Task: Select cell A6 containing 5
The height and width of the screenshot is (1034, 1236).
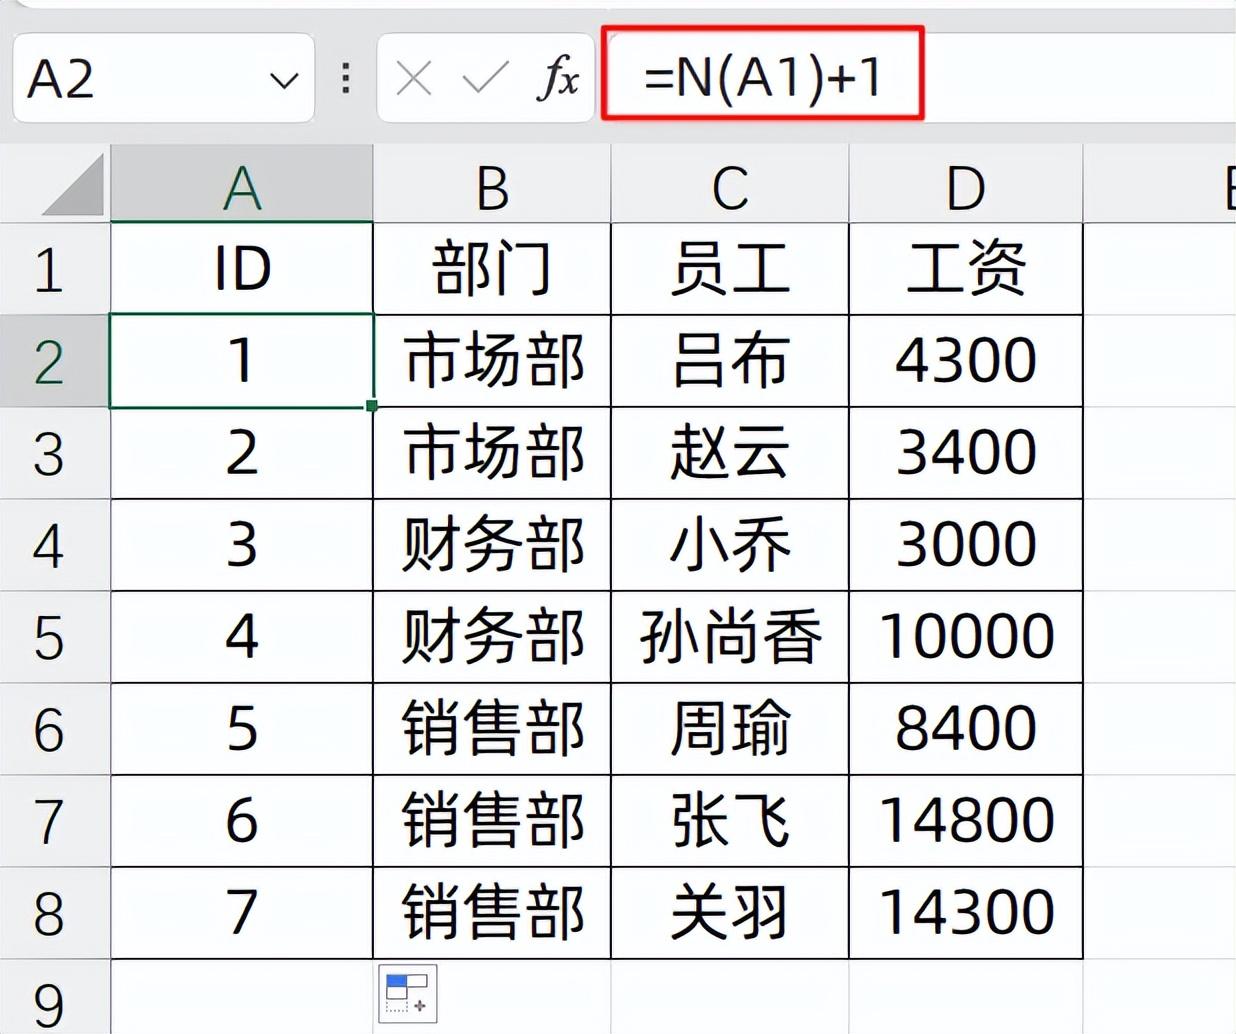Action: tap(241, 729)
